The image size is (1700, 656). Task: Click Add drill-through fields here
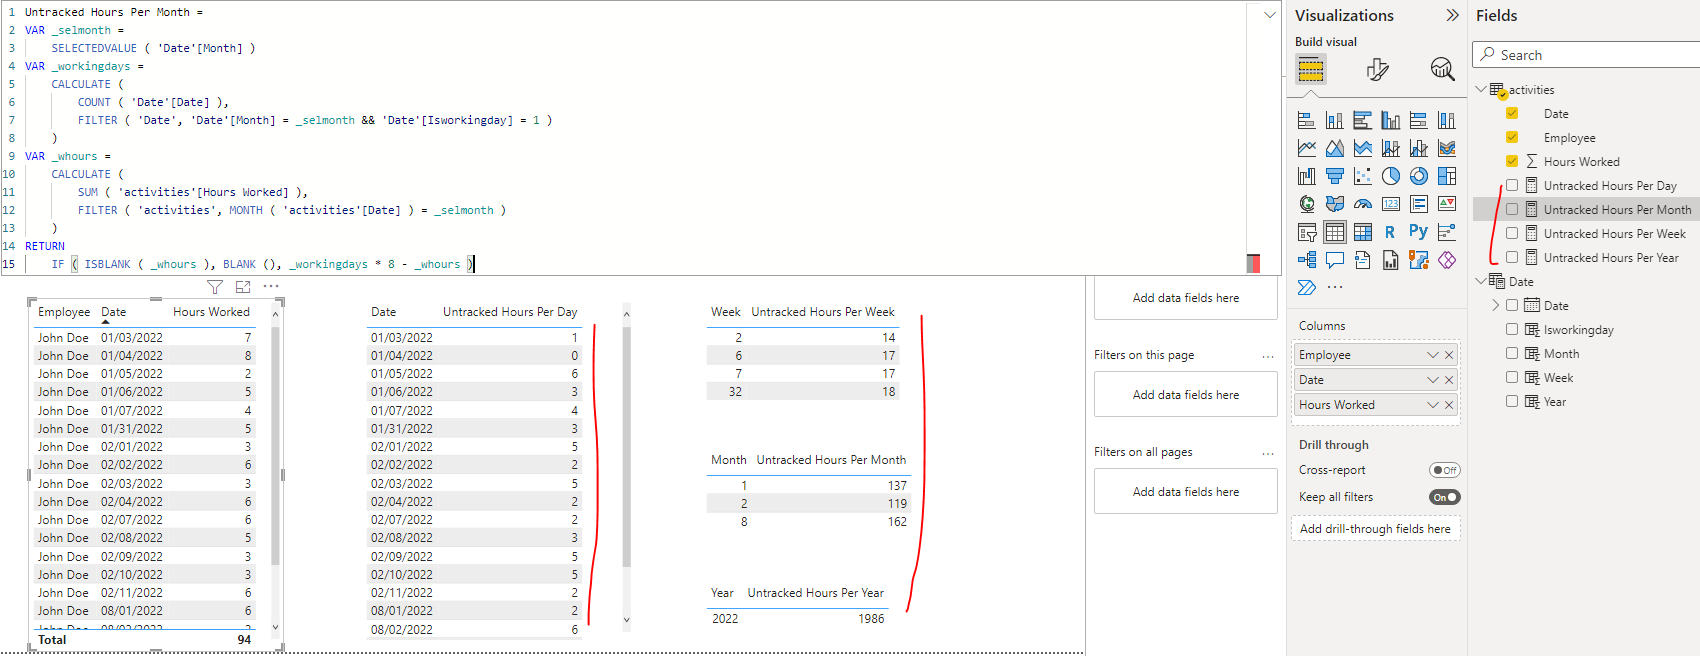1375,529
